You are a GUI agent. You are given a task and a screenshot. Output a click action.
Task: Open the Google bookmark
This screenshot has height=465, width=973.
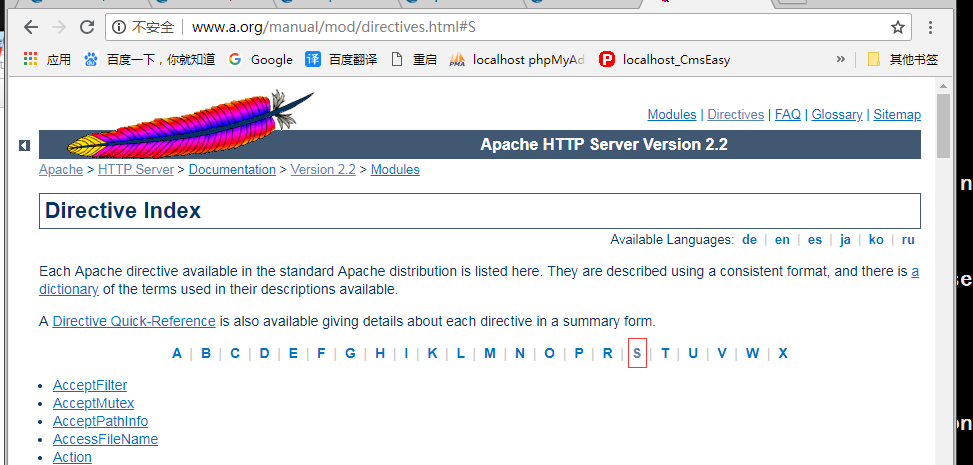tap(261, 60)
